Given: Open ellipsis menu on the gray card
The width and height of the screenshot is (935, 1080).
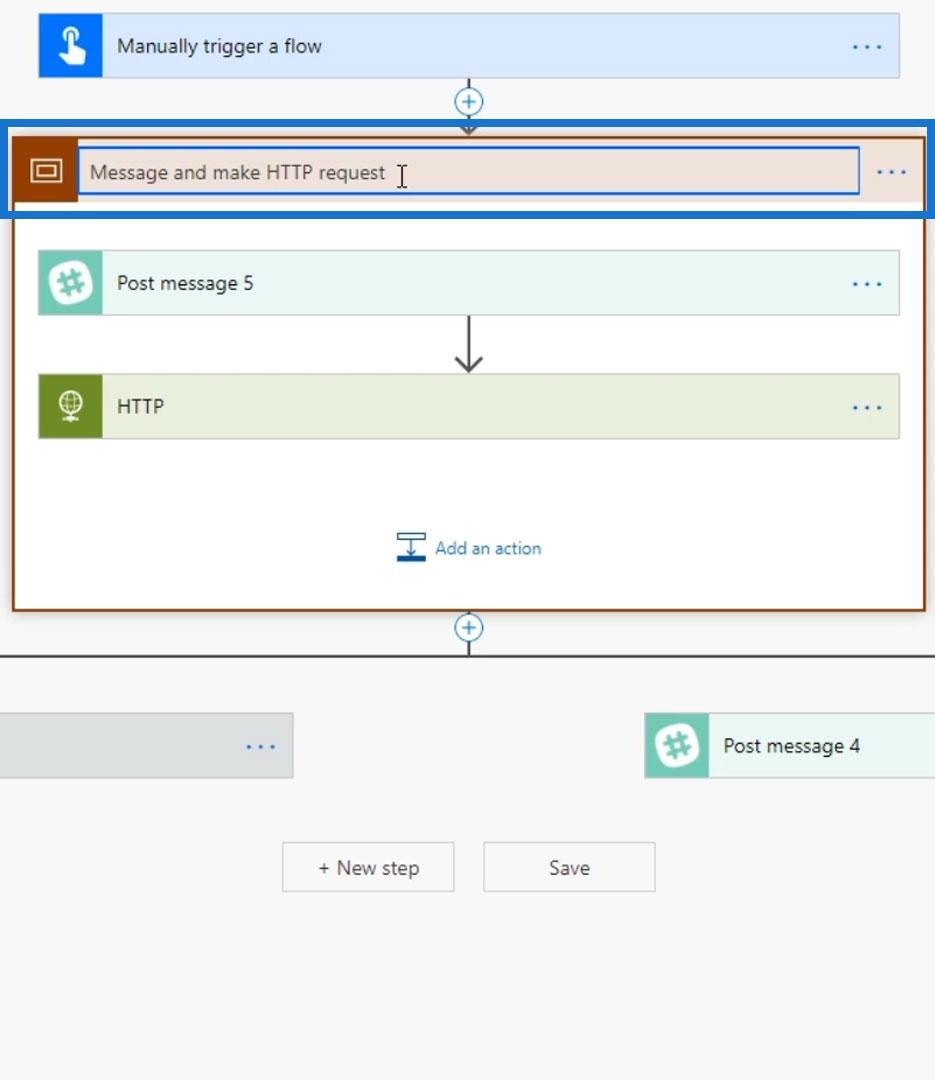Looking at the screenshot, I should click(x=260, y=746).
